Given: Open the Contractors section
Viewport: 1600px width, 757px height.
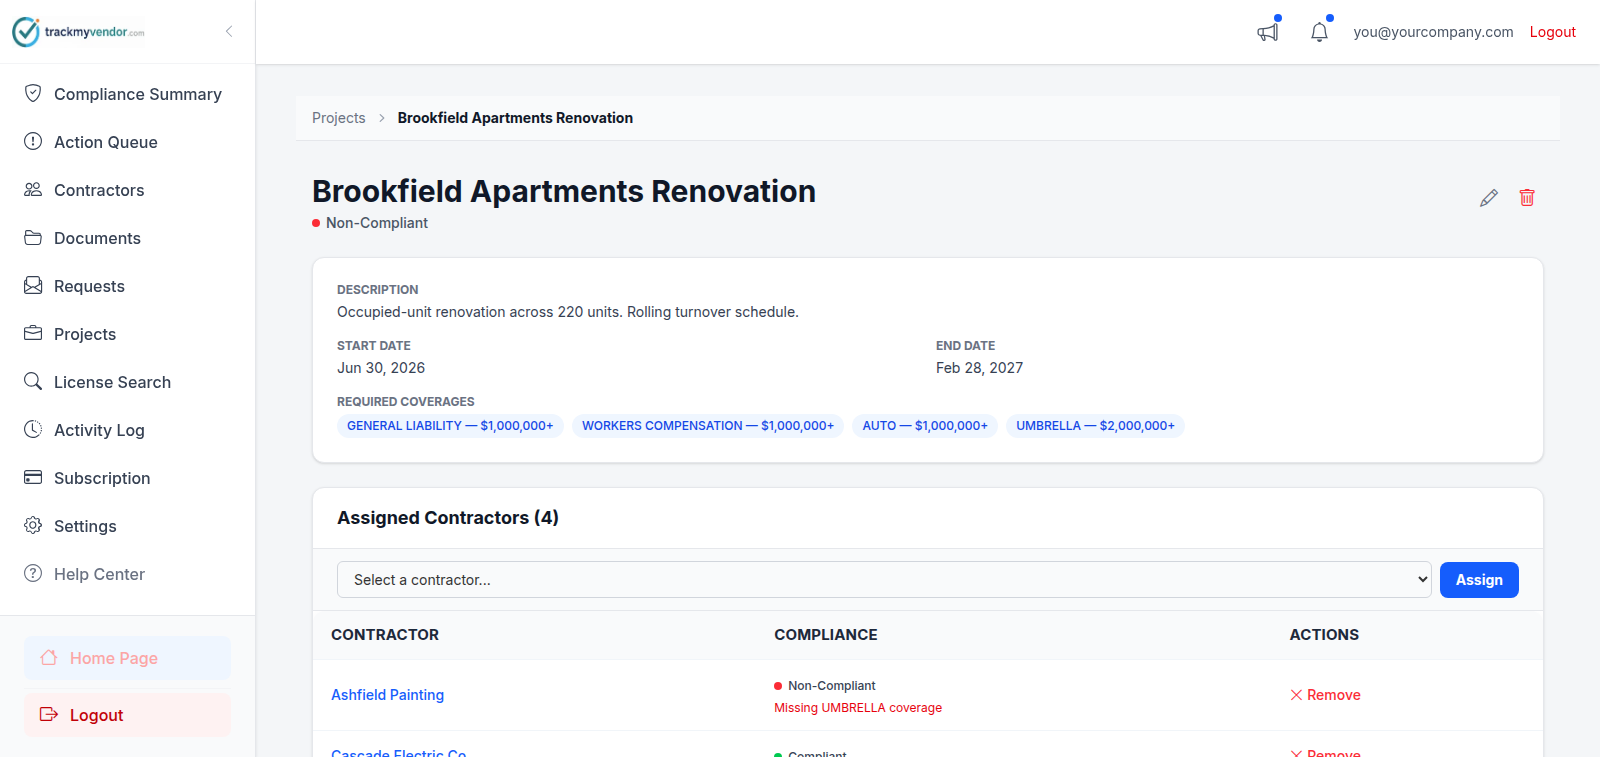Looking at the screenshot, I should click(99, 190).
